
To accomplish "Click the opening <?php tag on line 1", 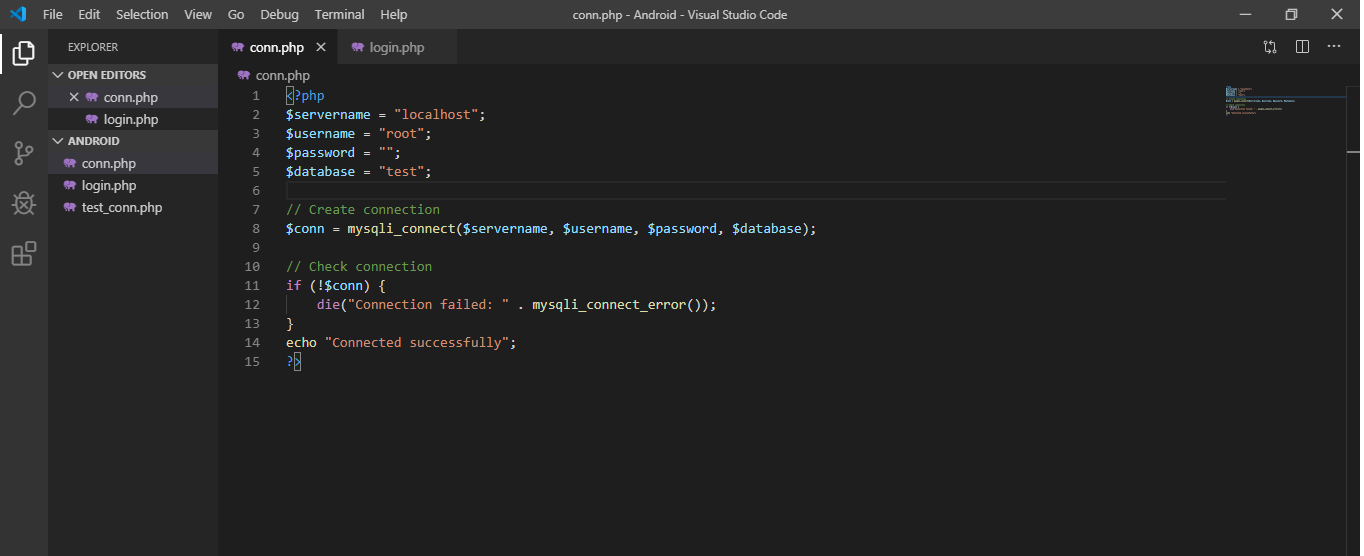I will 305,95.
